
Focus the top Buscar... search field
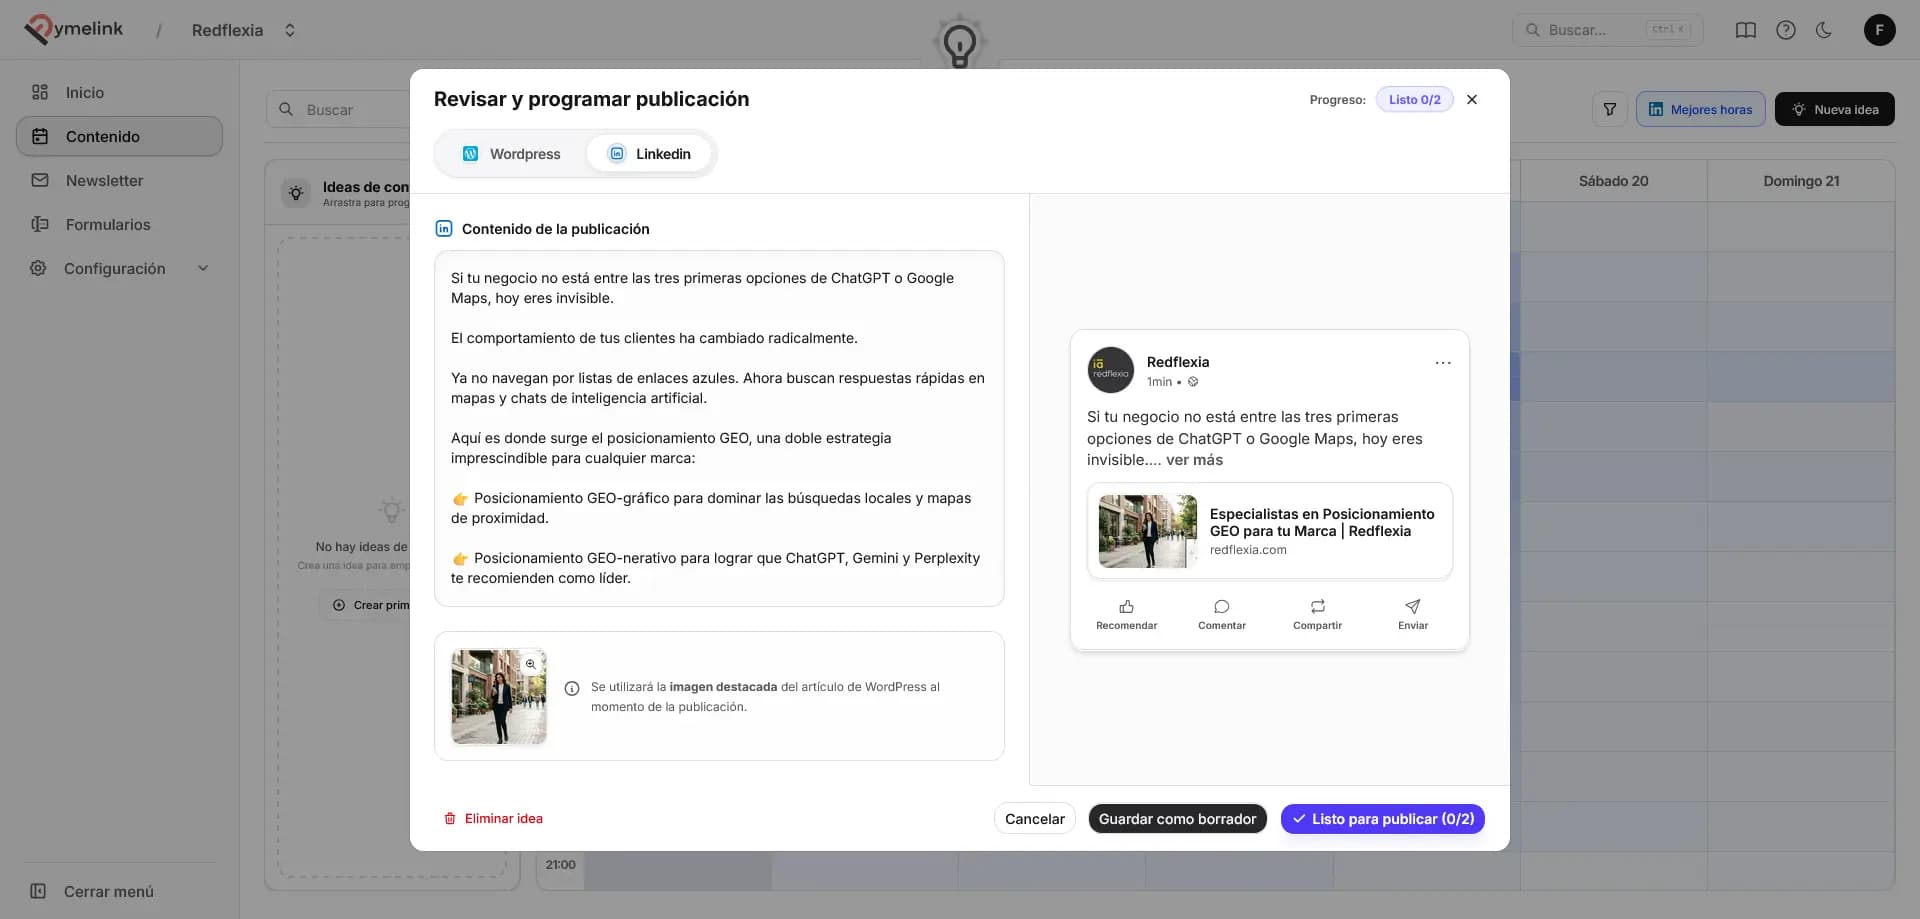point(1607,30)
